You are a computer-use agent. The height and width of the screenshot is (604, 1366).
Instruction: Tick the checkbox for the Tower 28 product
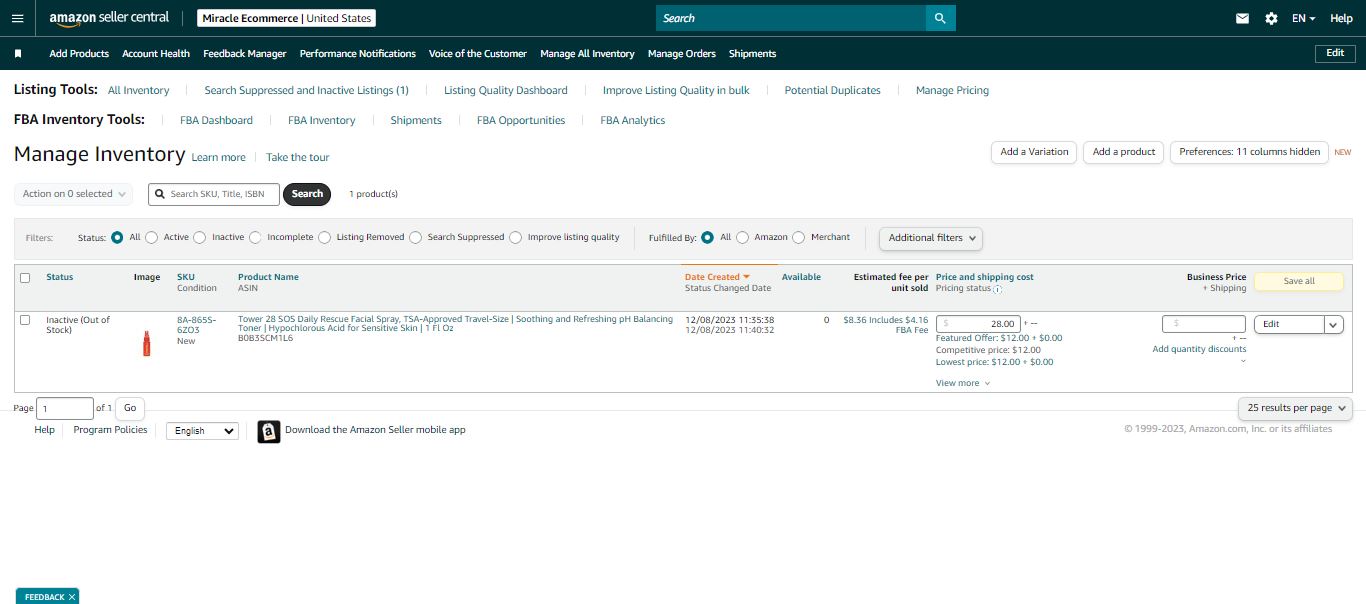click(25, 320)
